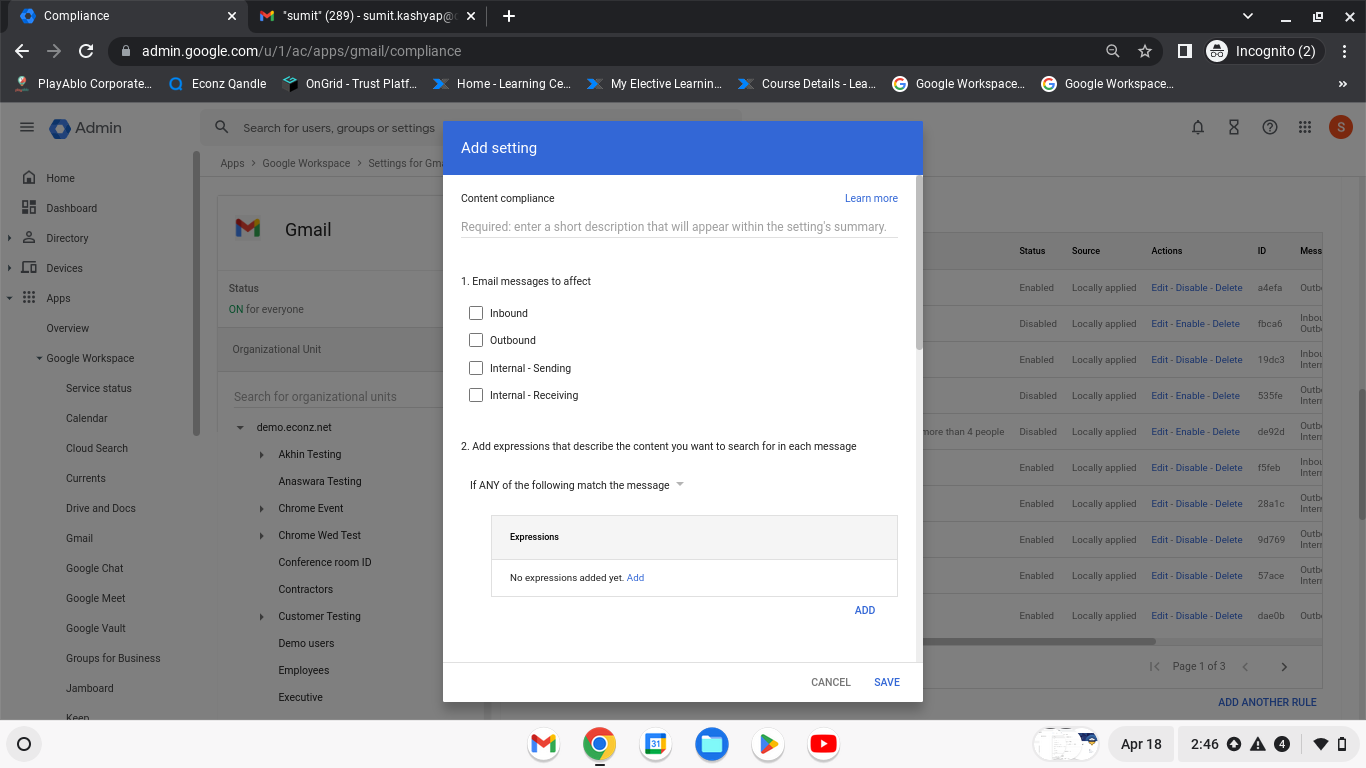Image resolution: width=1366 pixels, height=768 pixels.
Task: Collapse Google Workspace sidebar subsection
Action: click(x=39, y=358)
